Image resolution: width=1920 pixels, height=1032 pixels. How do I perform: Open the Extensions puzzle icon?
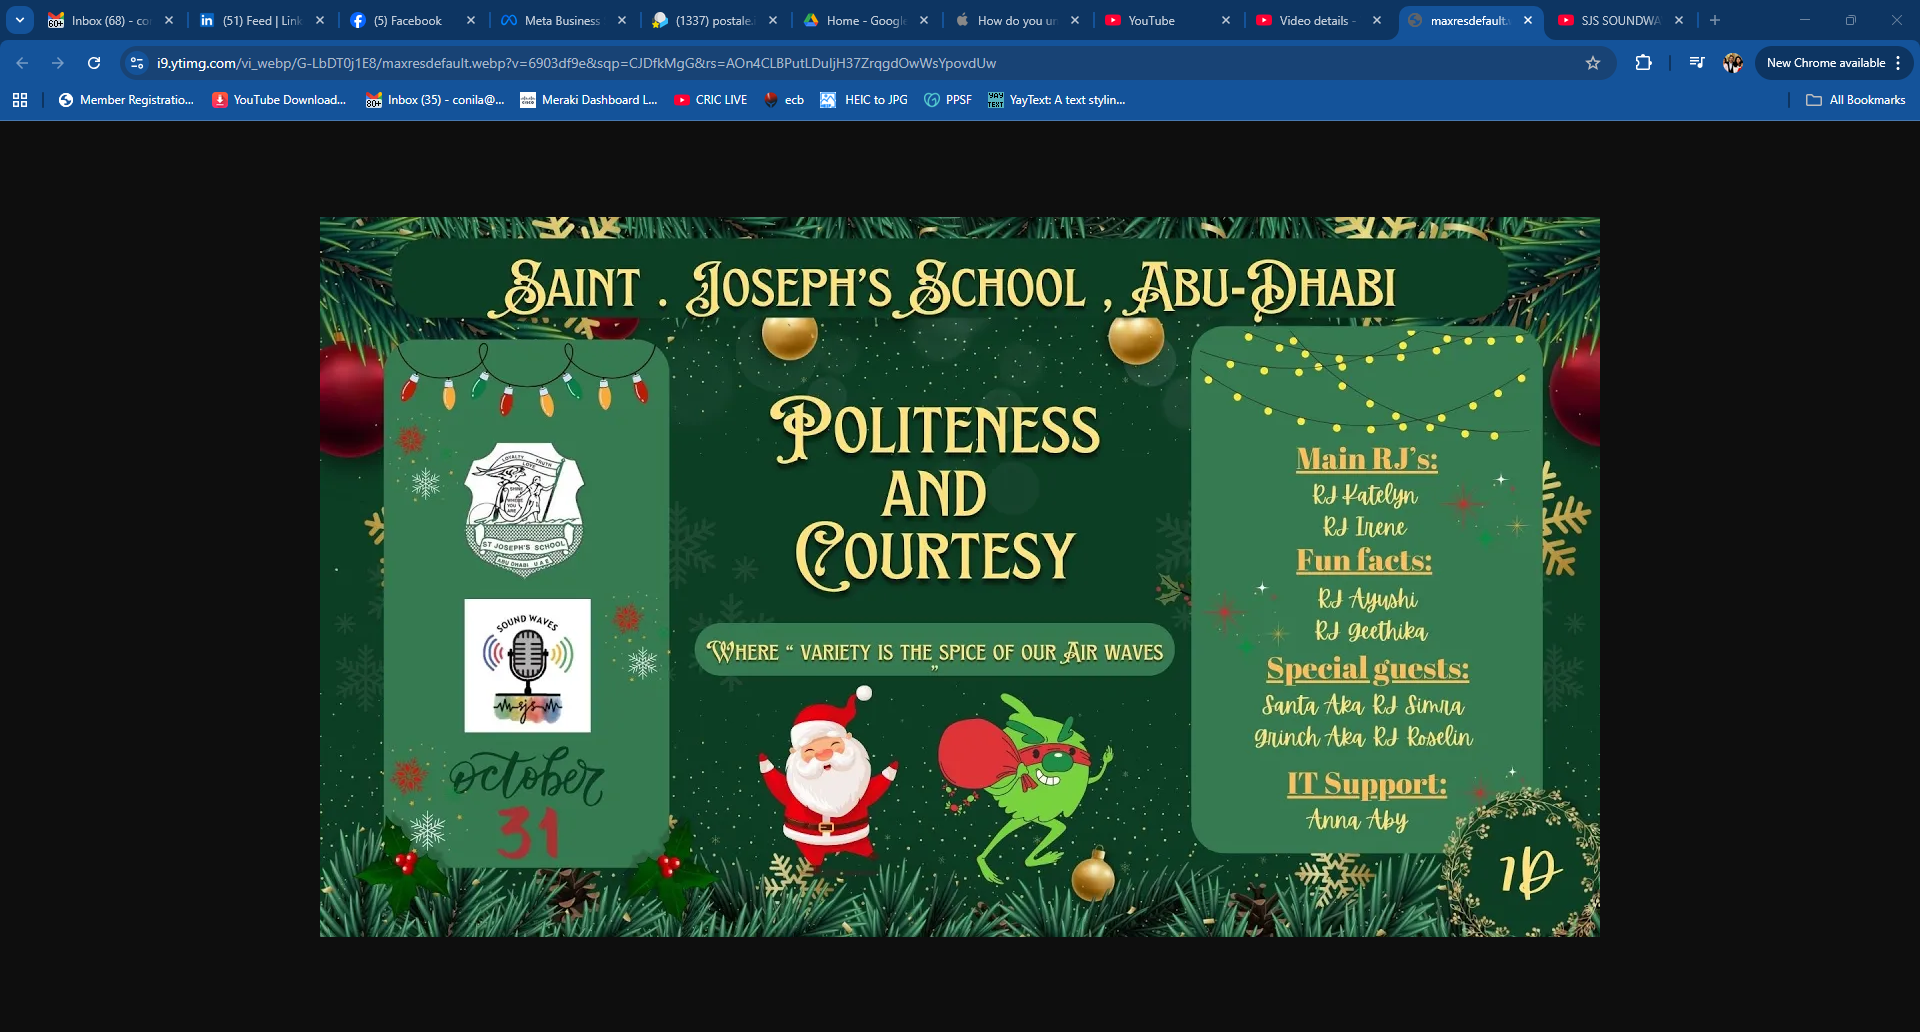coord(1643,63)
